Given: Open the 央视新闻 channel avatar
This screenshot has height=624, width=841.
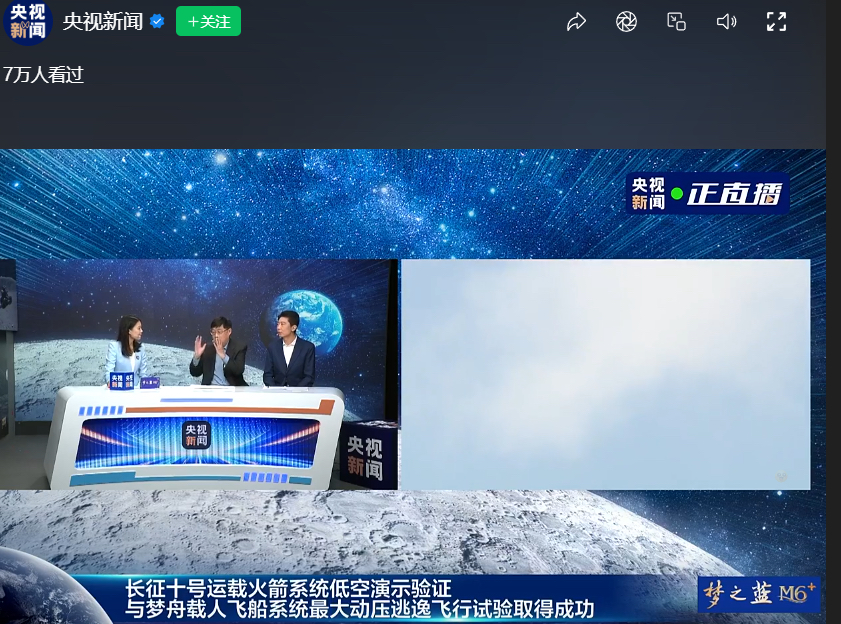Looking at the screenshot, I should pyautogui.click(x=27, y=22).
